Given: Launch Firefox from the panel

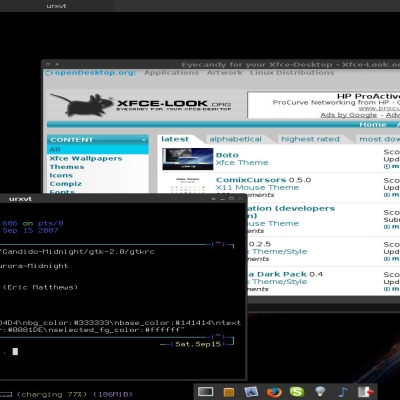Looking at the screenshot, I should [274, 392].
